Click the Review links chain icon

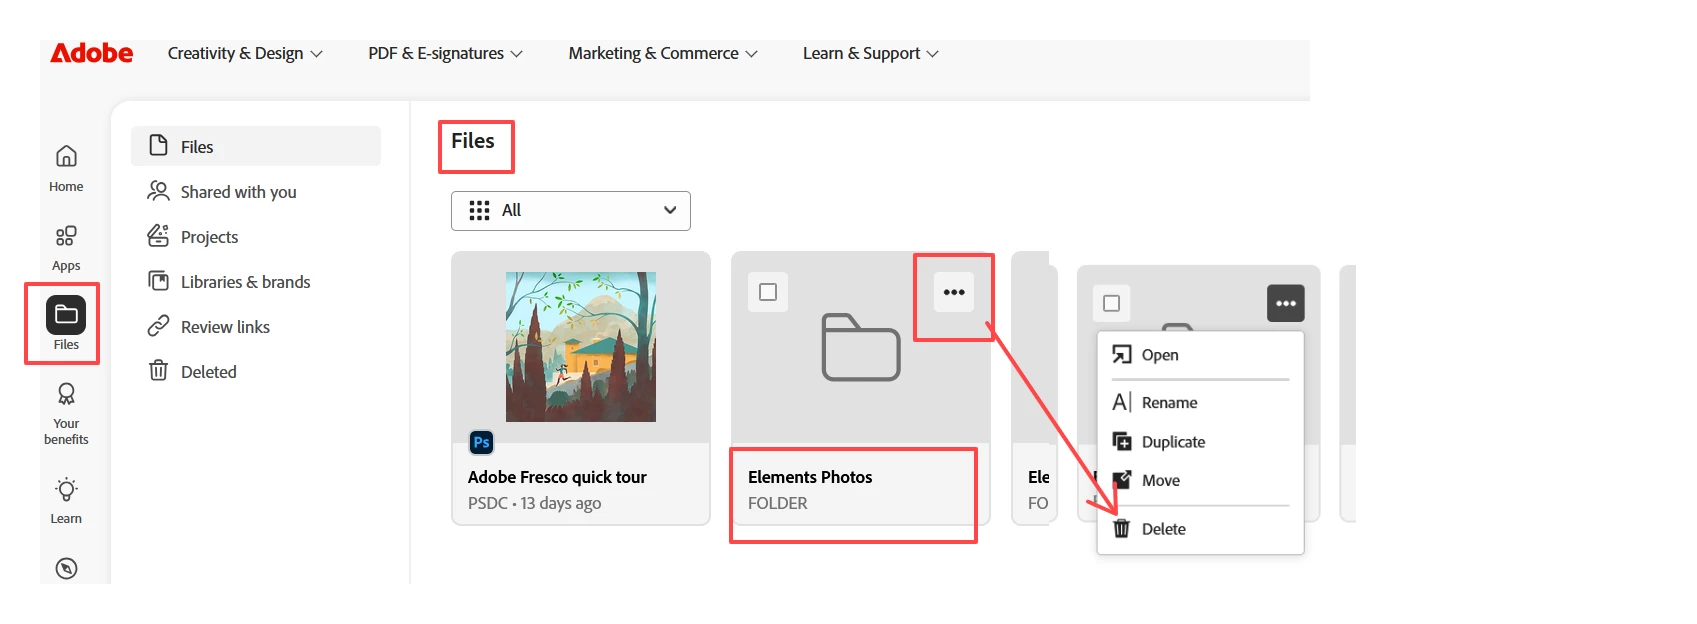(158, 326)
